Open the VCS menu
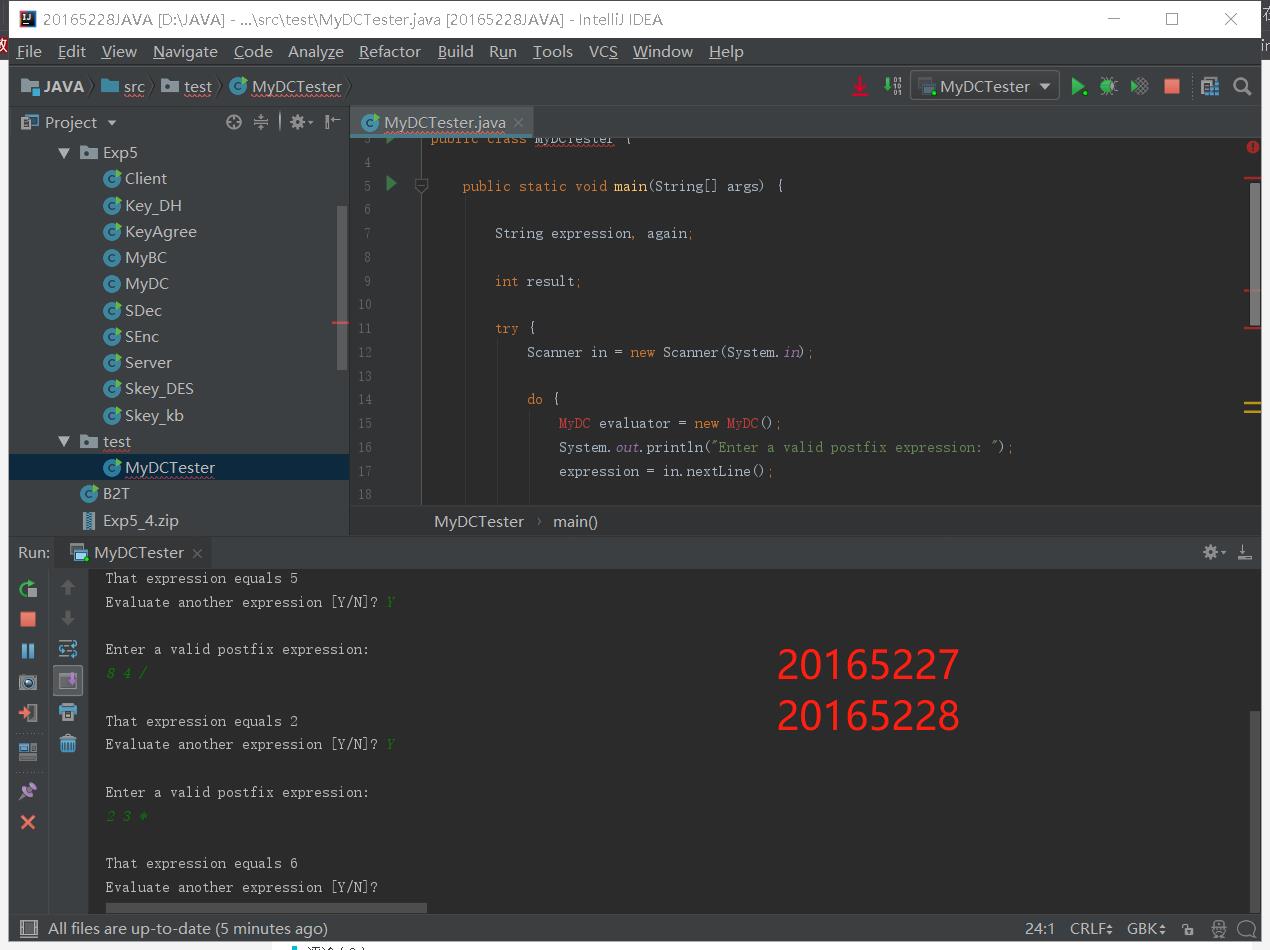1270x950 pixels. pos(603,52)
